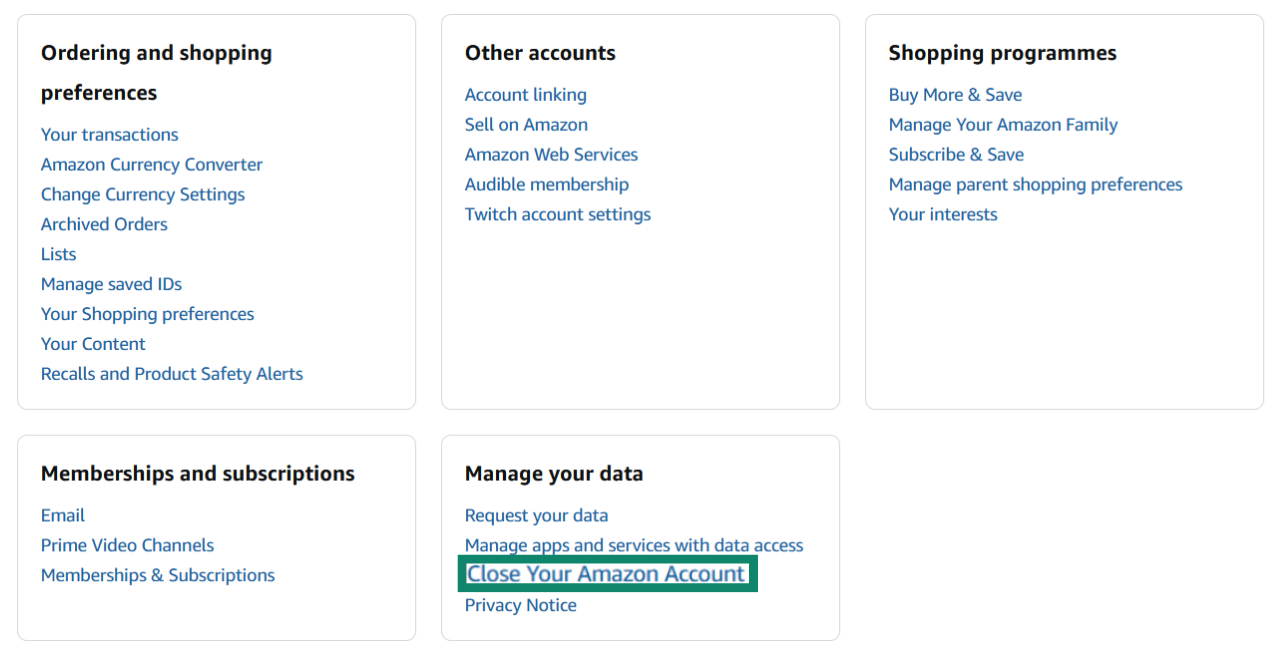Manage Your Amazon Family
The width and height of the screenshot is (1280, 658).
1003,124
